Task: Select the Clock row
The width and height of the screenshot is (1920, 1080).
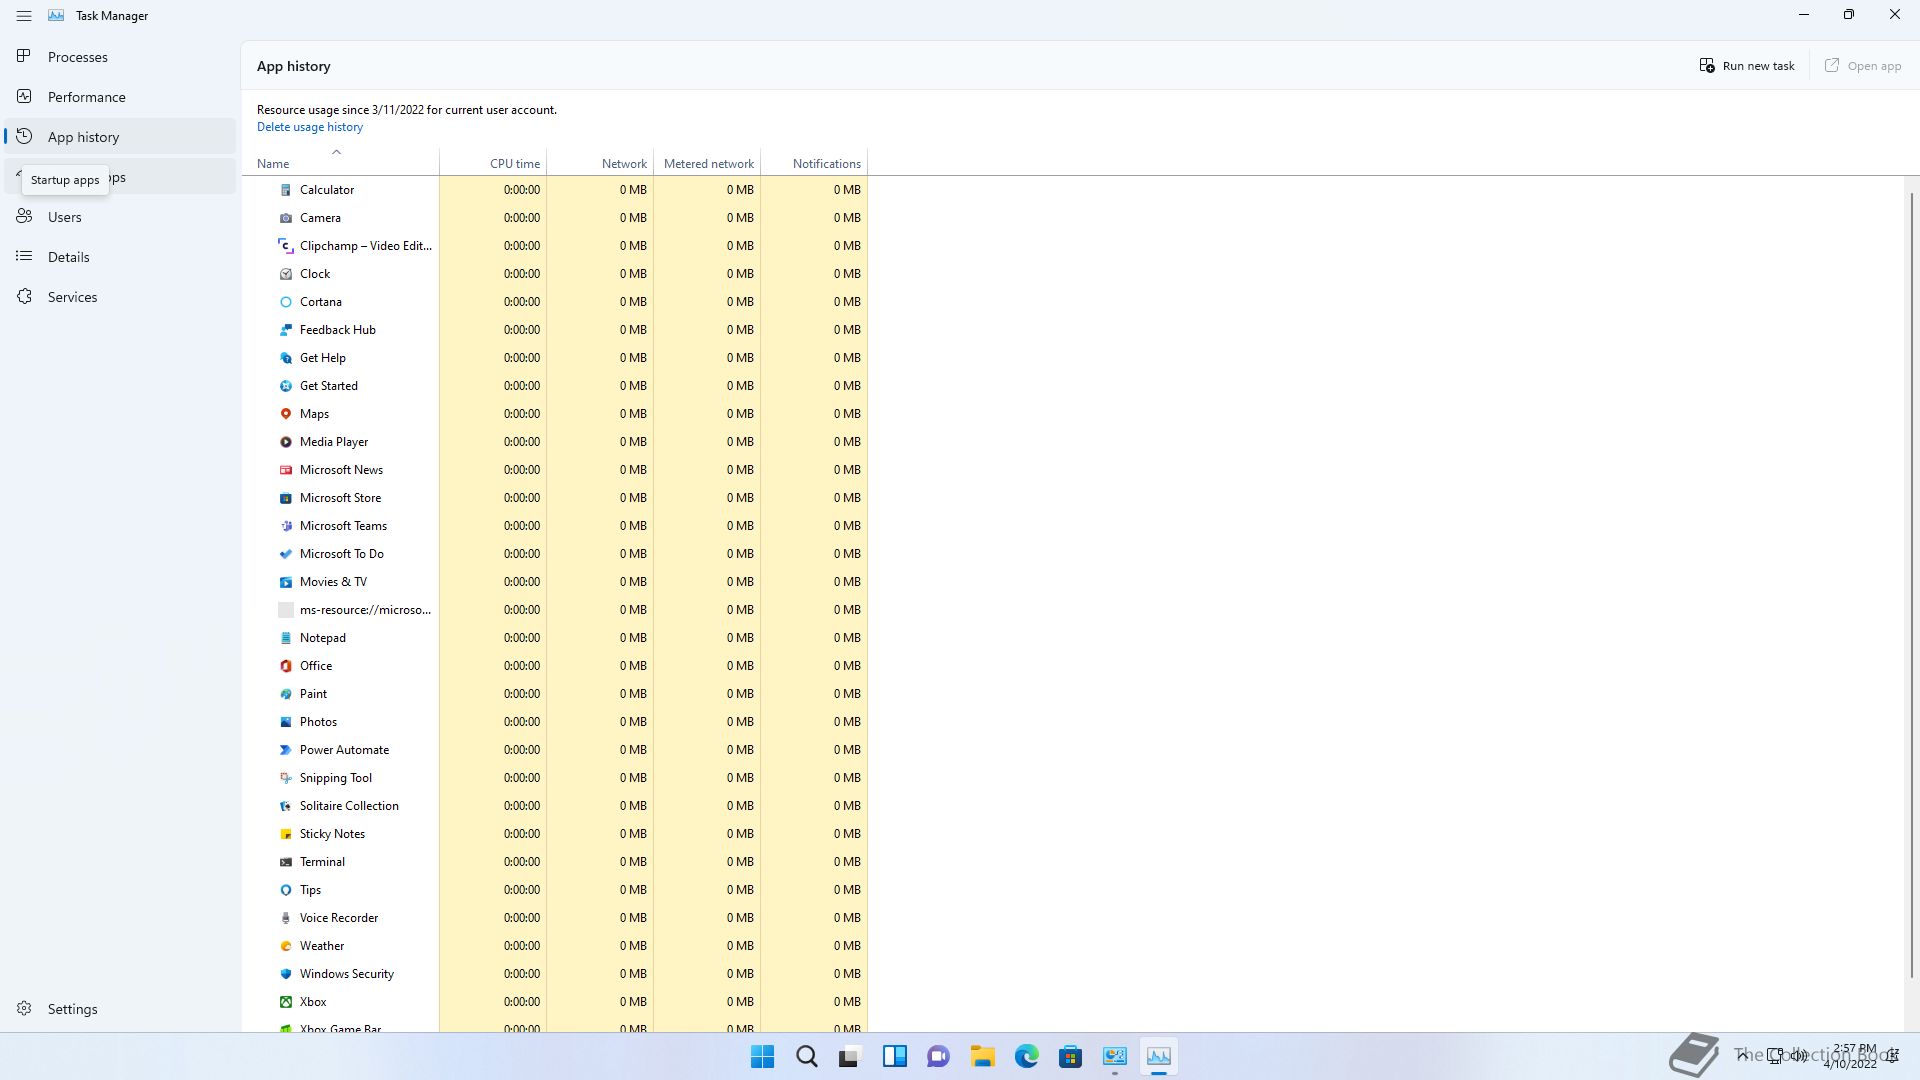Action: point(555,274)
